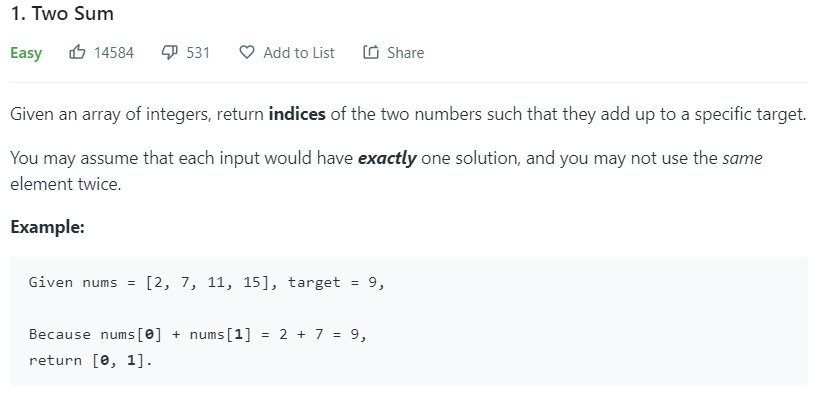The width and height of the screenshot is (813, 400).
Task: Click the "Example:" heading
Action: click(x=47, y=227)
